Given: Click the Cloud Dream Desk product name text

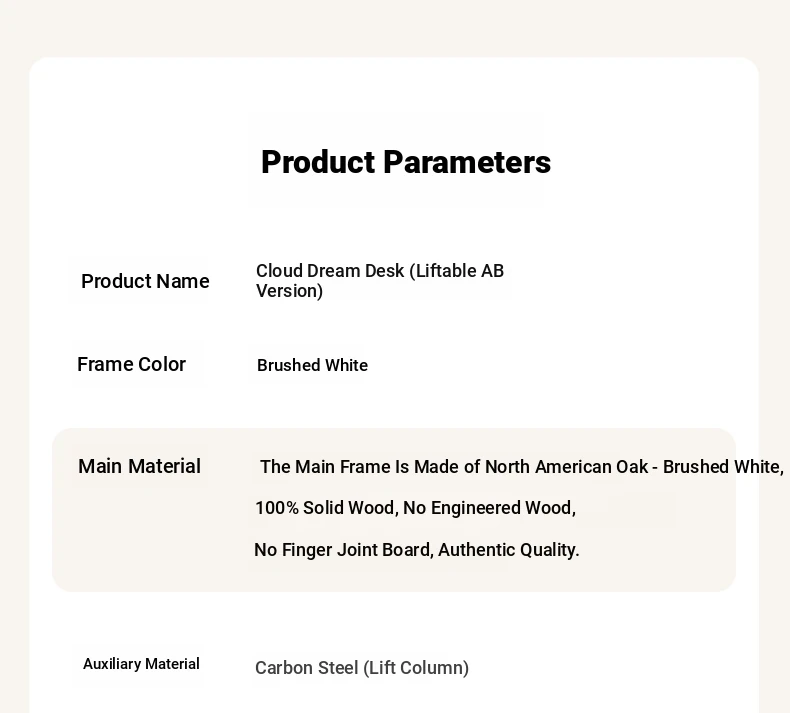Looking at the screenshot, I should (x=380, y=281).
